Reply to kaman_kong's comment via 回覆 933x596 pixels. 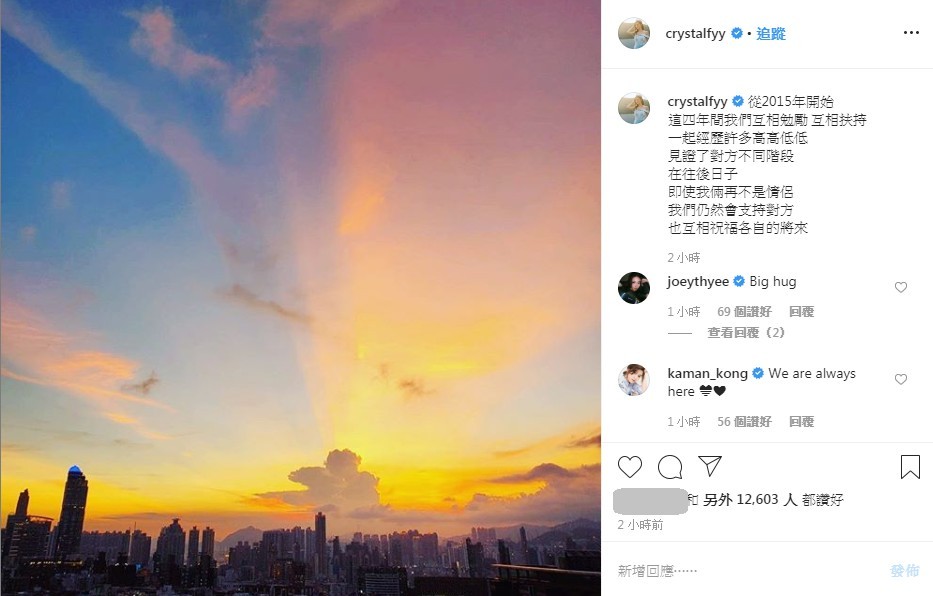[801, 422]
